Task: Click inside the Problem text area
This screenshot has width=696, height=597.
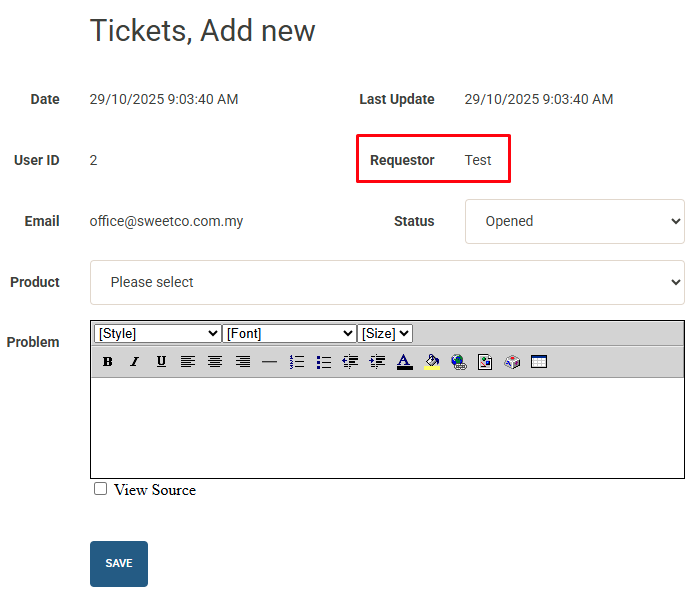Action: 387,427
